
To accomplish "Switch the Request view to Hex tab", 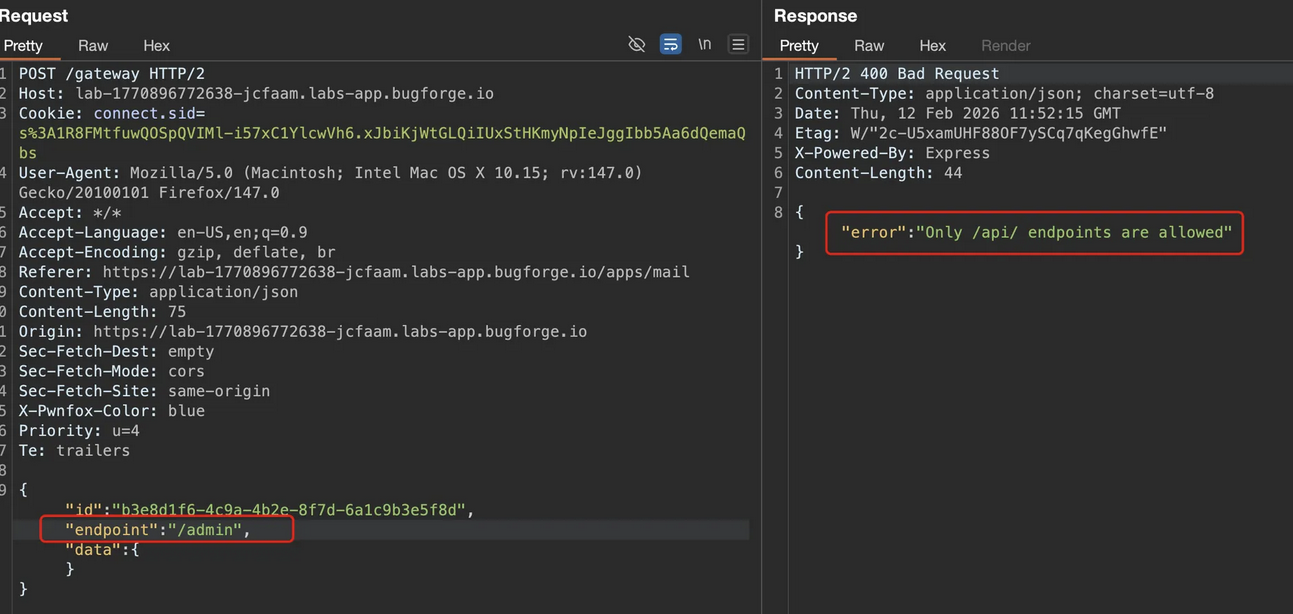I will 156,46.
